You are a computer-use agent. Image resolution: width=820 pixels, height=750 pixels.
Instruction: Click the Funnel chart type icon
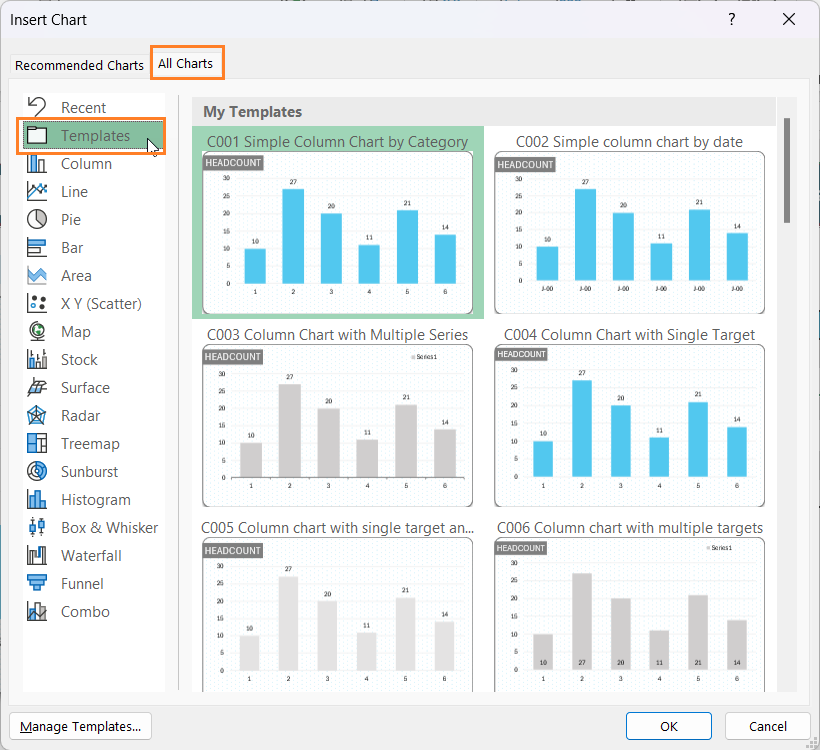(37, 583)
